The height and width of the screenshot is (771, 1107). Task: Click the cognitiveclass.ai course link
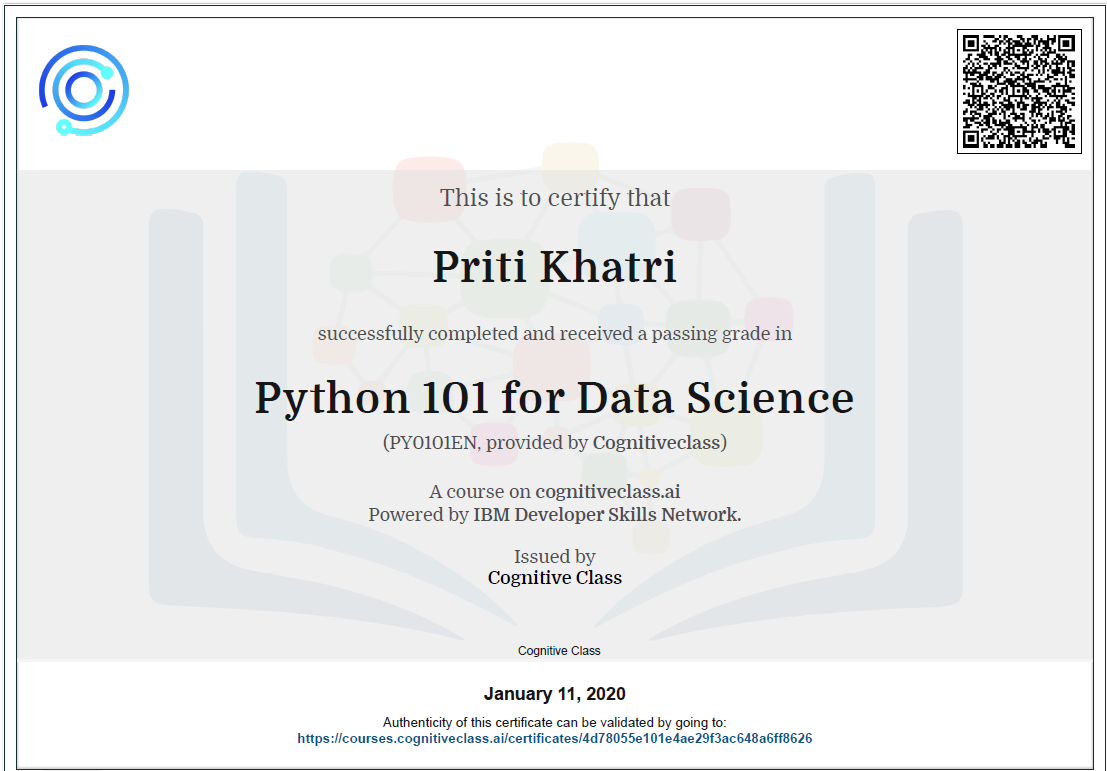pyautogui.click(x=608, y=491)
